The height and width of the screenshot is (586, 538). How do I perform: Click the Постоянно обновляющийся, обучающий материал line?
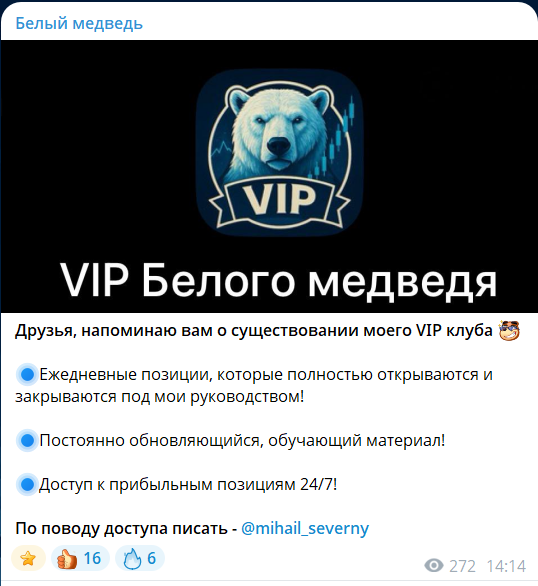point(242,441)
